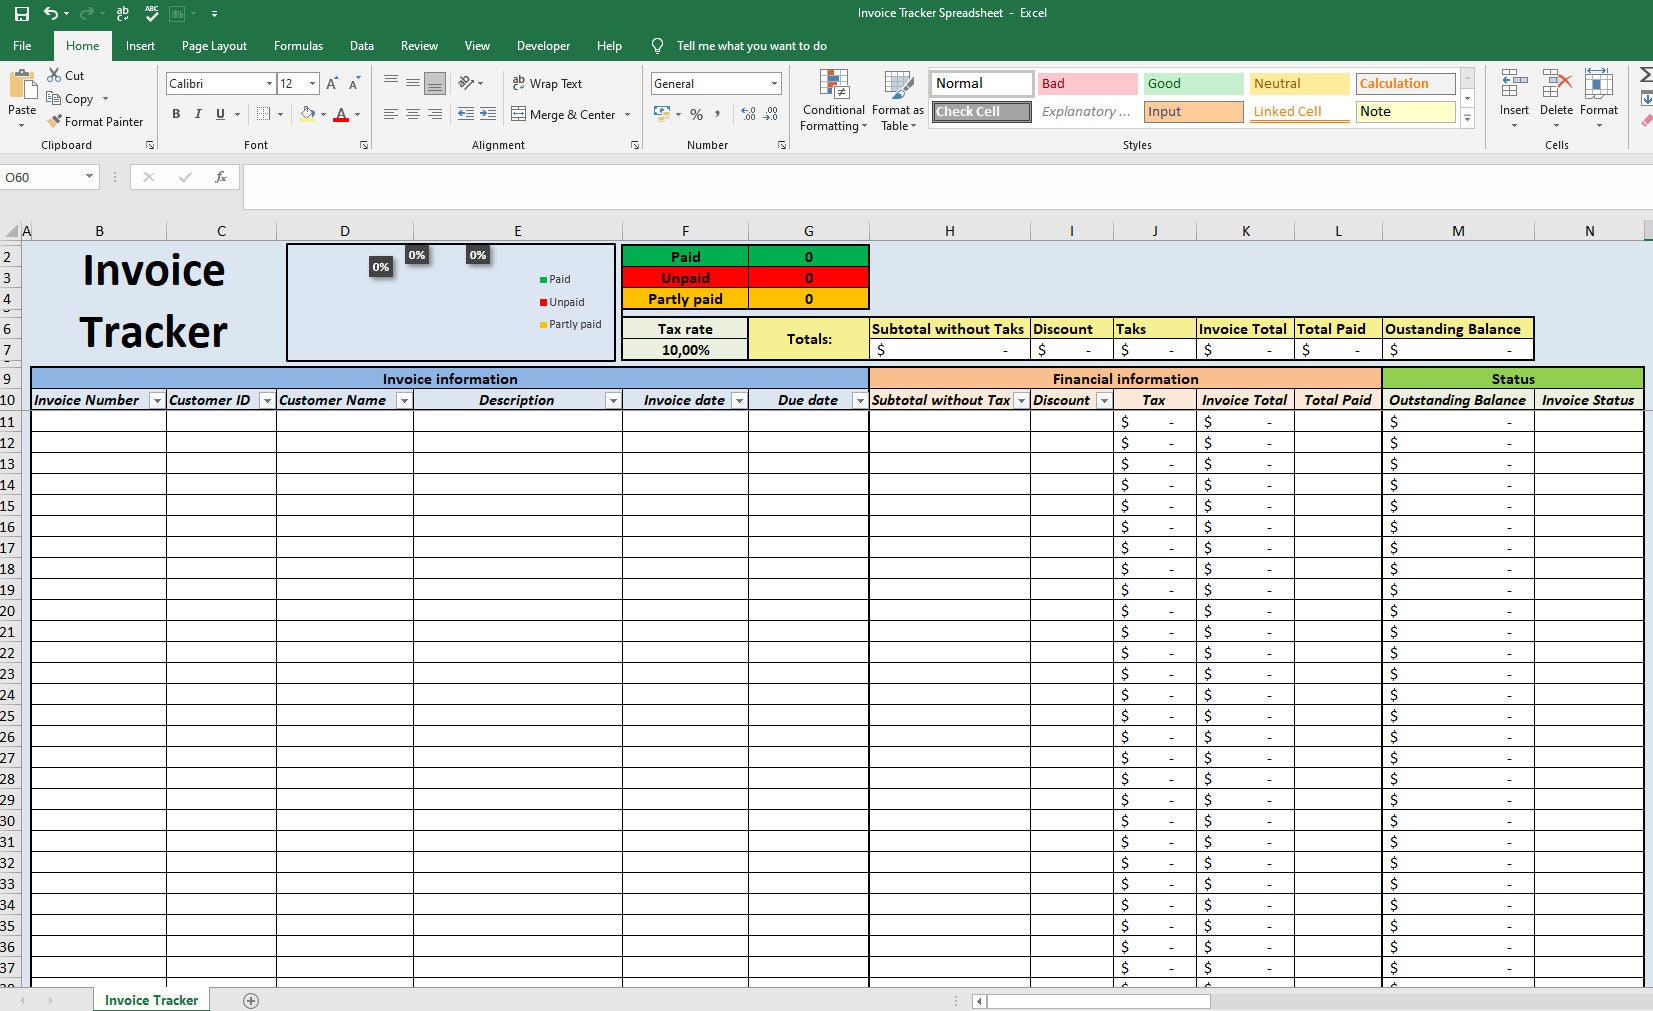Apply Format as Table

coord(897,100)
